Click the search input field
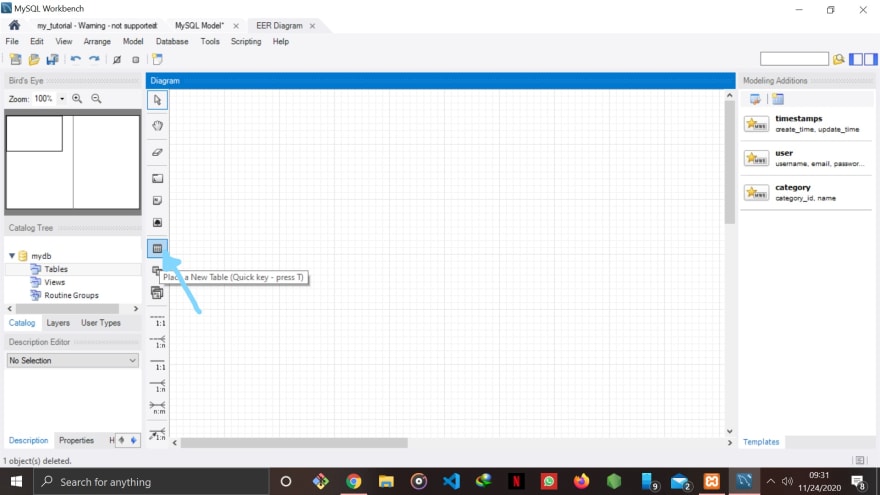The width and height of the screenshot is (880, 495). tap(794, 59)
